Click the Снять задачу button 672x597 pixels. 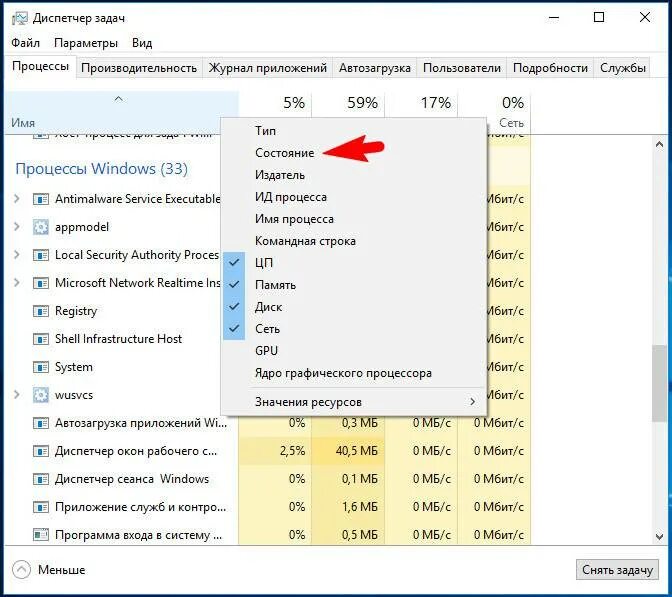[617, 570]
